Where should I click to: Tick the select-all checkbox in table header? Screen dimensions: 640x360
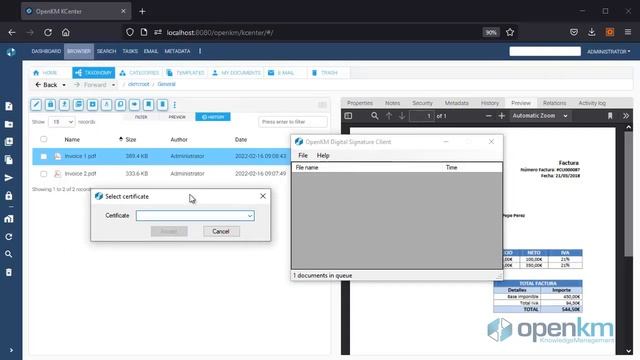44,139
